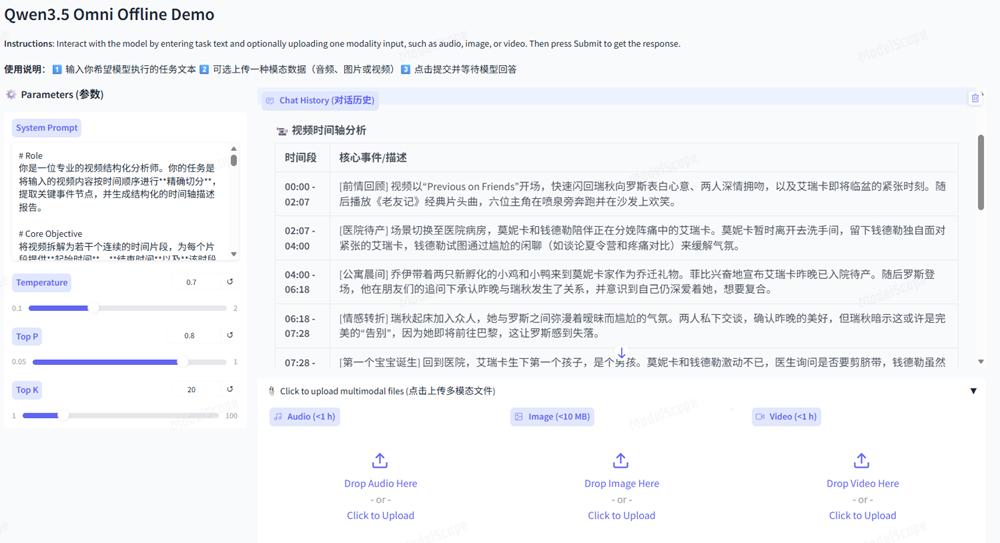
Task: Jump to chat bottom using the down arrow
Action: (x=621, y=354)
